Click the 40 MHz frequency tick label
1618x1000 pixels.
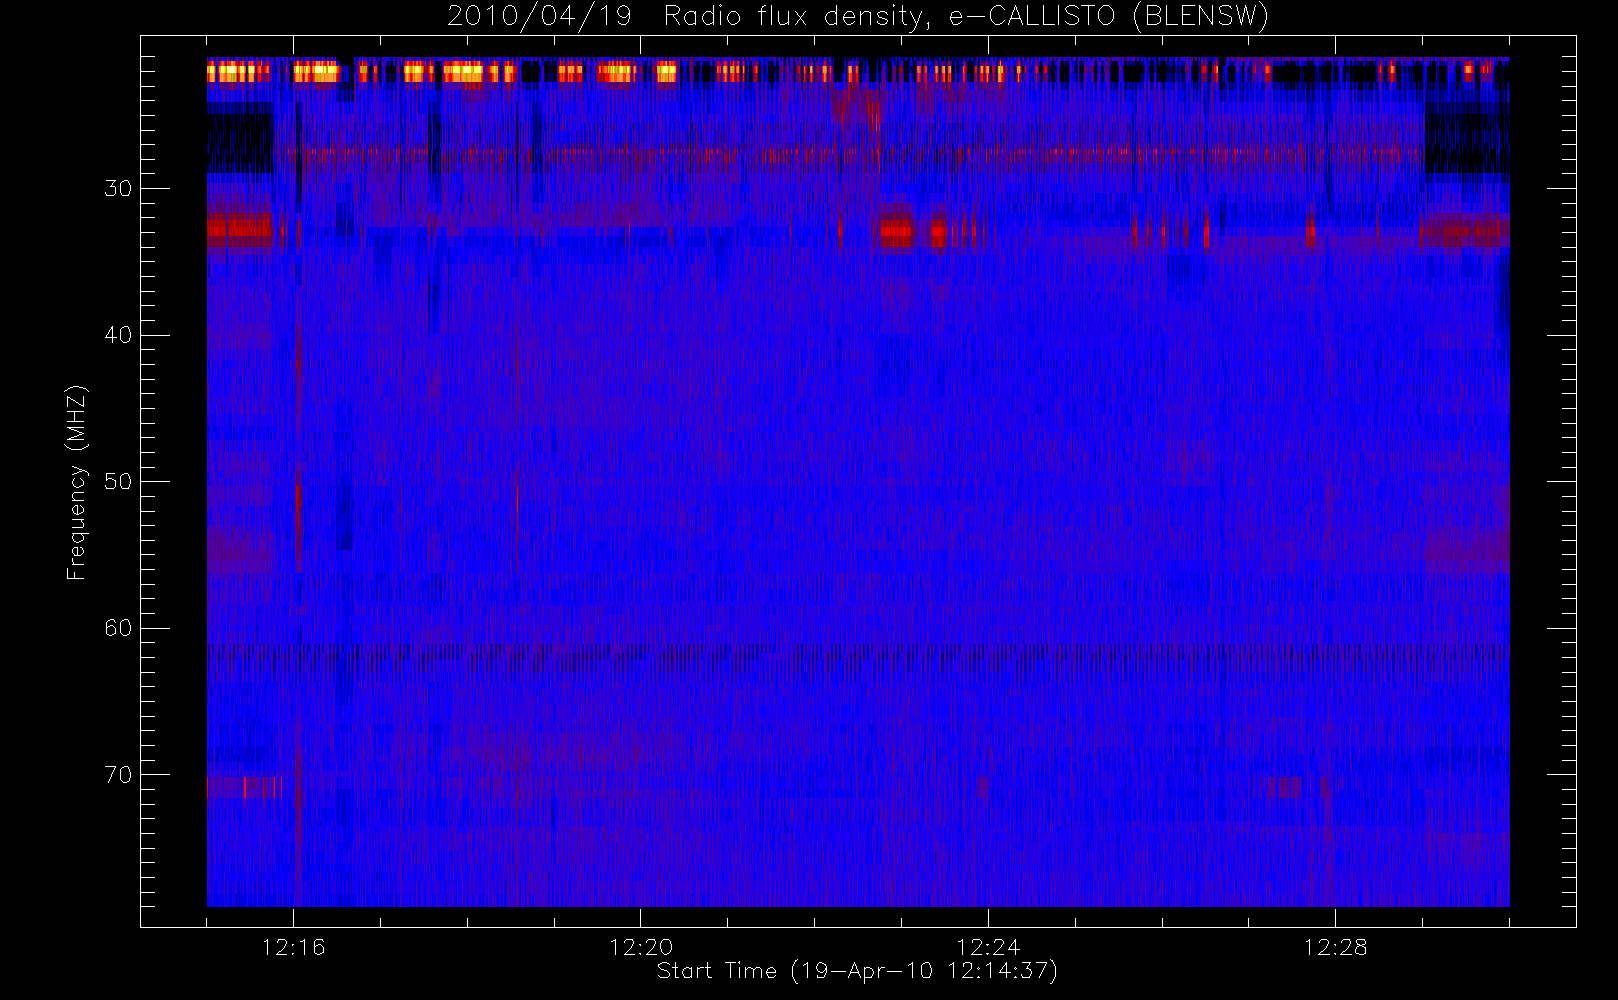tap(118, 335)
